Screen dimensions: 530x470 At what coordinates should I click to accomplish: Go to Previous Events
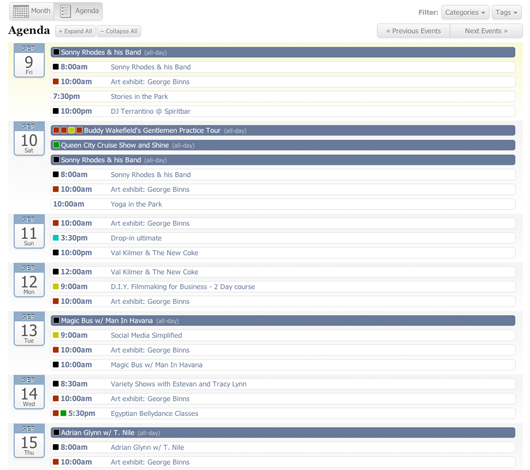[x=413, y=31]
